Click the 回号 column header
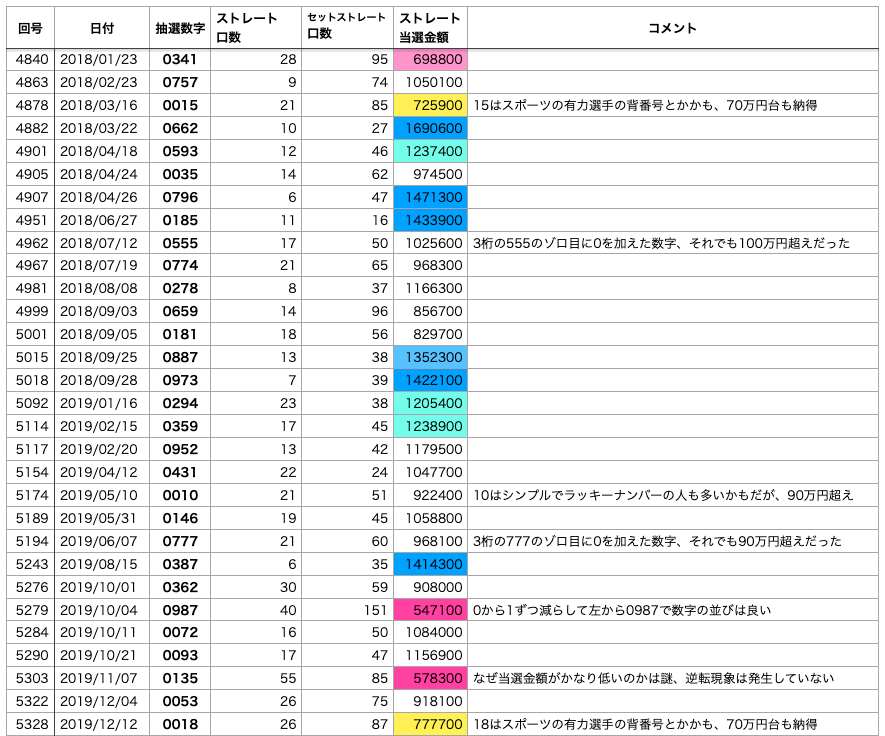The image size is (885, 736). coord(30,28)
